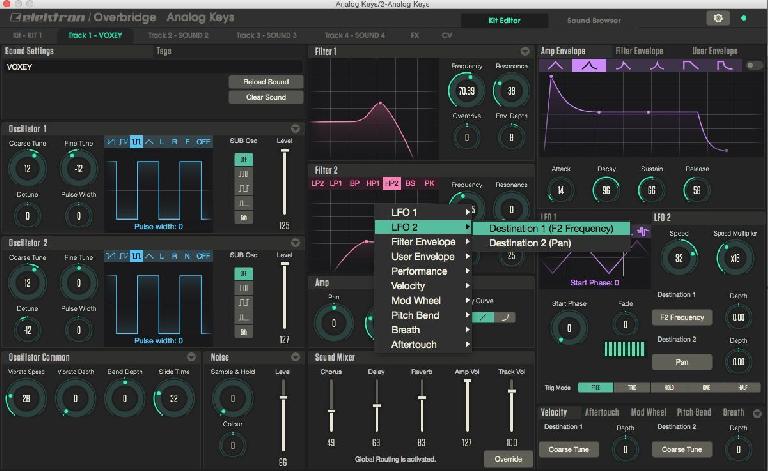Select active pulse waveform in Oscillator 1
Screen dimensions: 768x471
tap(136, 142)
